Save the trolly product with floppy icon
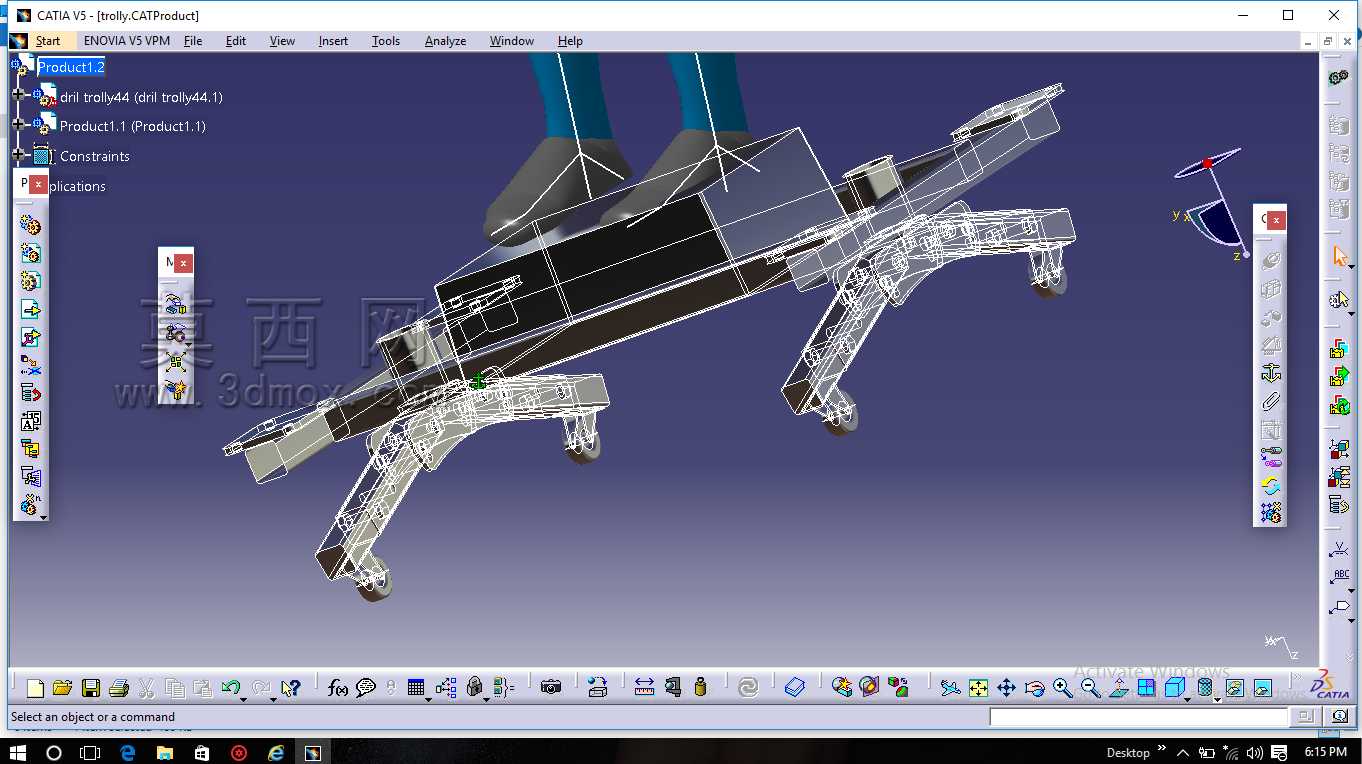Image resolution: width=1362 pixels, height=764 pixels. pyautogui.click(x=90, y=688)
